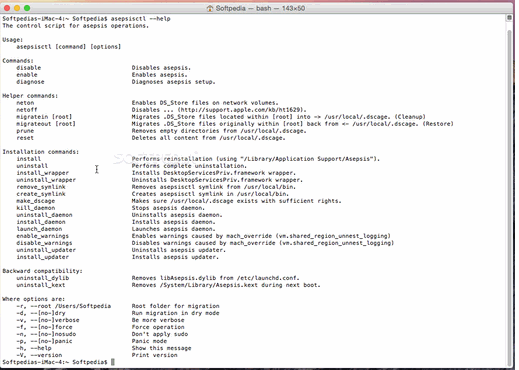Click the 'install_updater' command
519x370 pixels.
[x=43, y=257]
